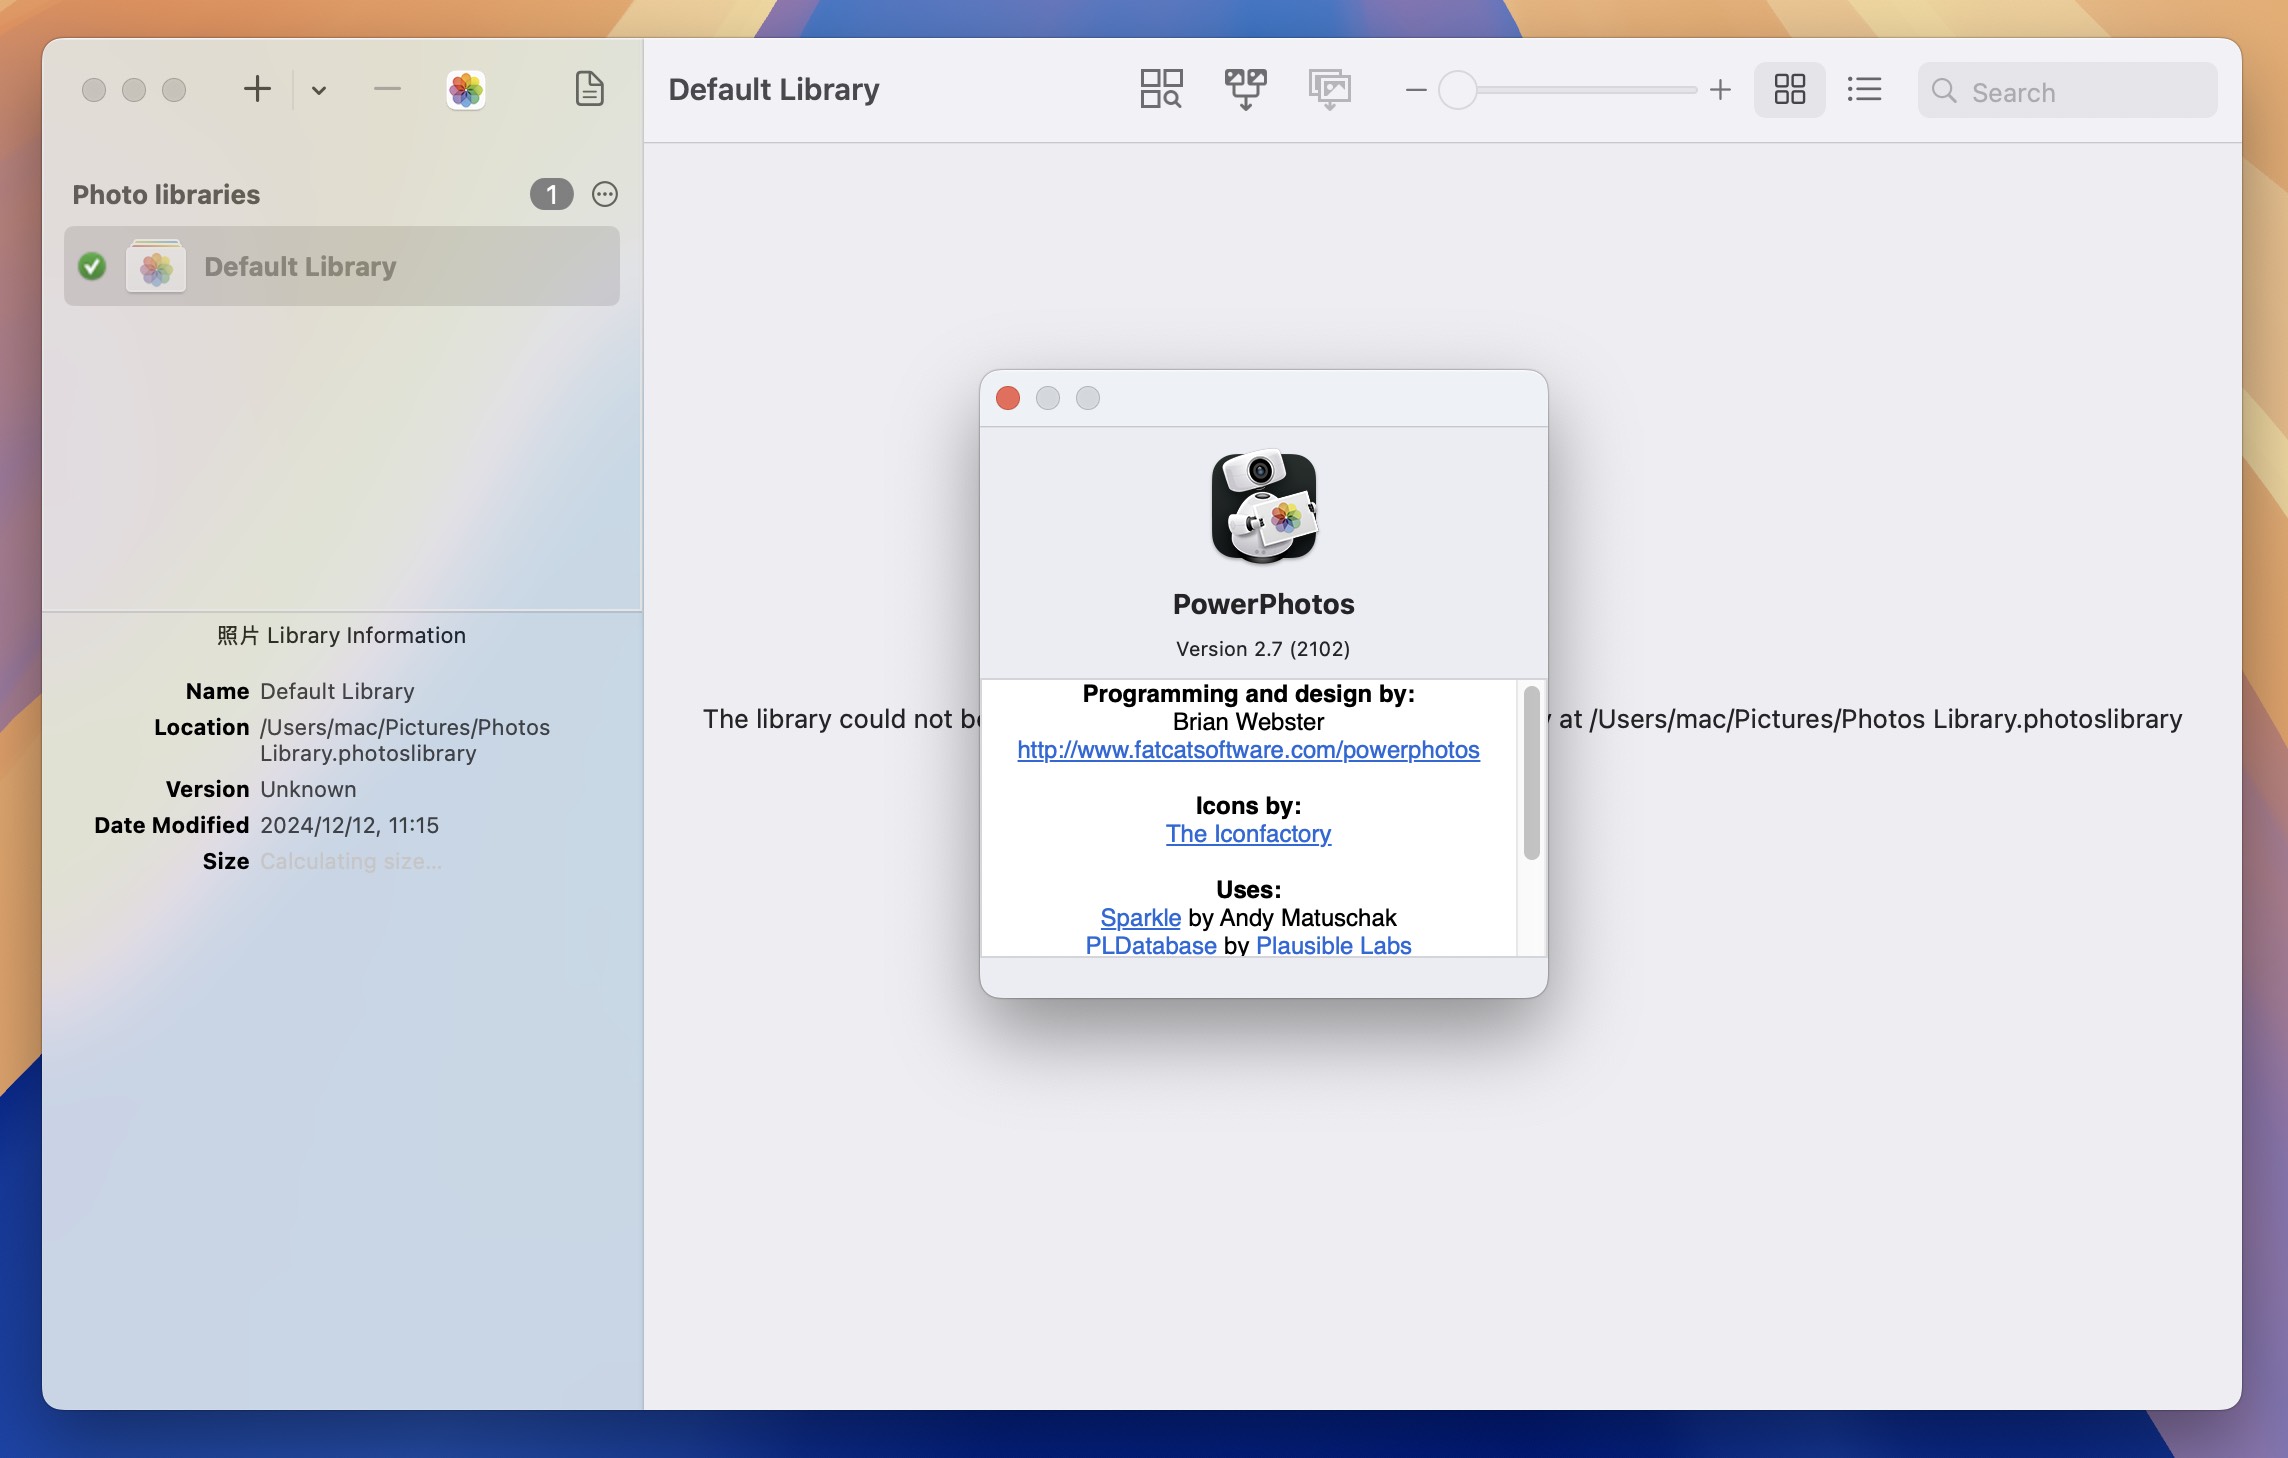Click the 'Brian Webster' credit text
2288x1458 pixels.
click(1248, 722)
